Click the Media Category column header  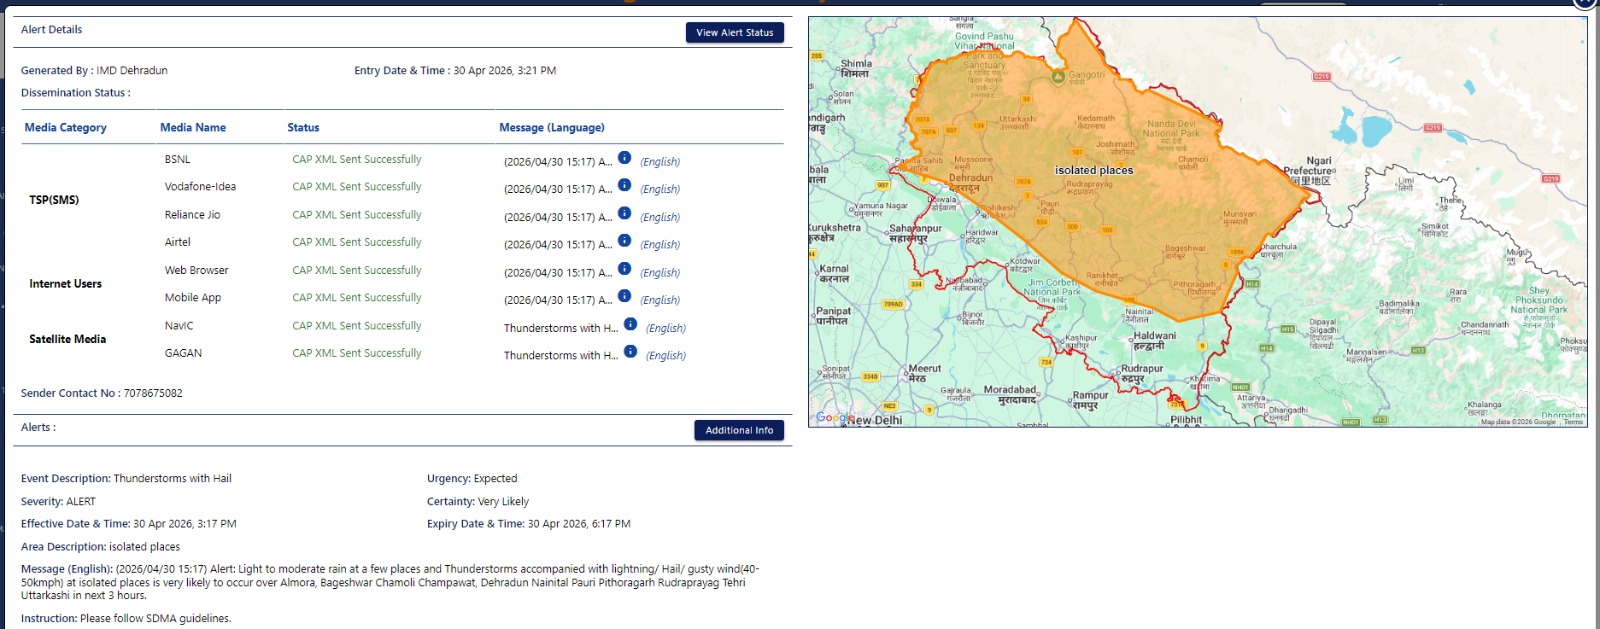pyautogui.click(x=65, y=128)
